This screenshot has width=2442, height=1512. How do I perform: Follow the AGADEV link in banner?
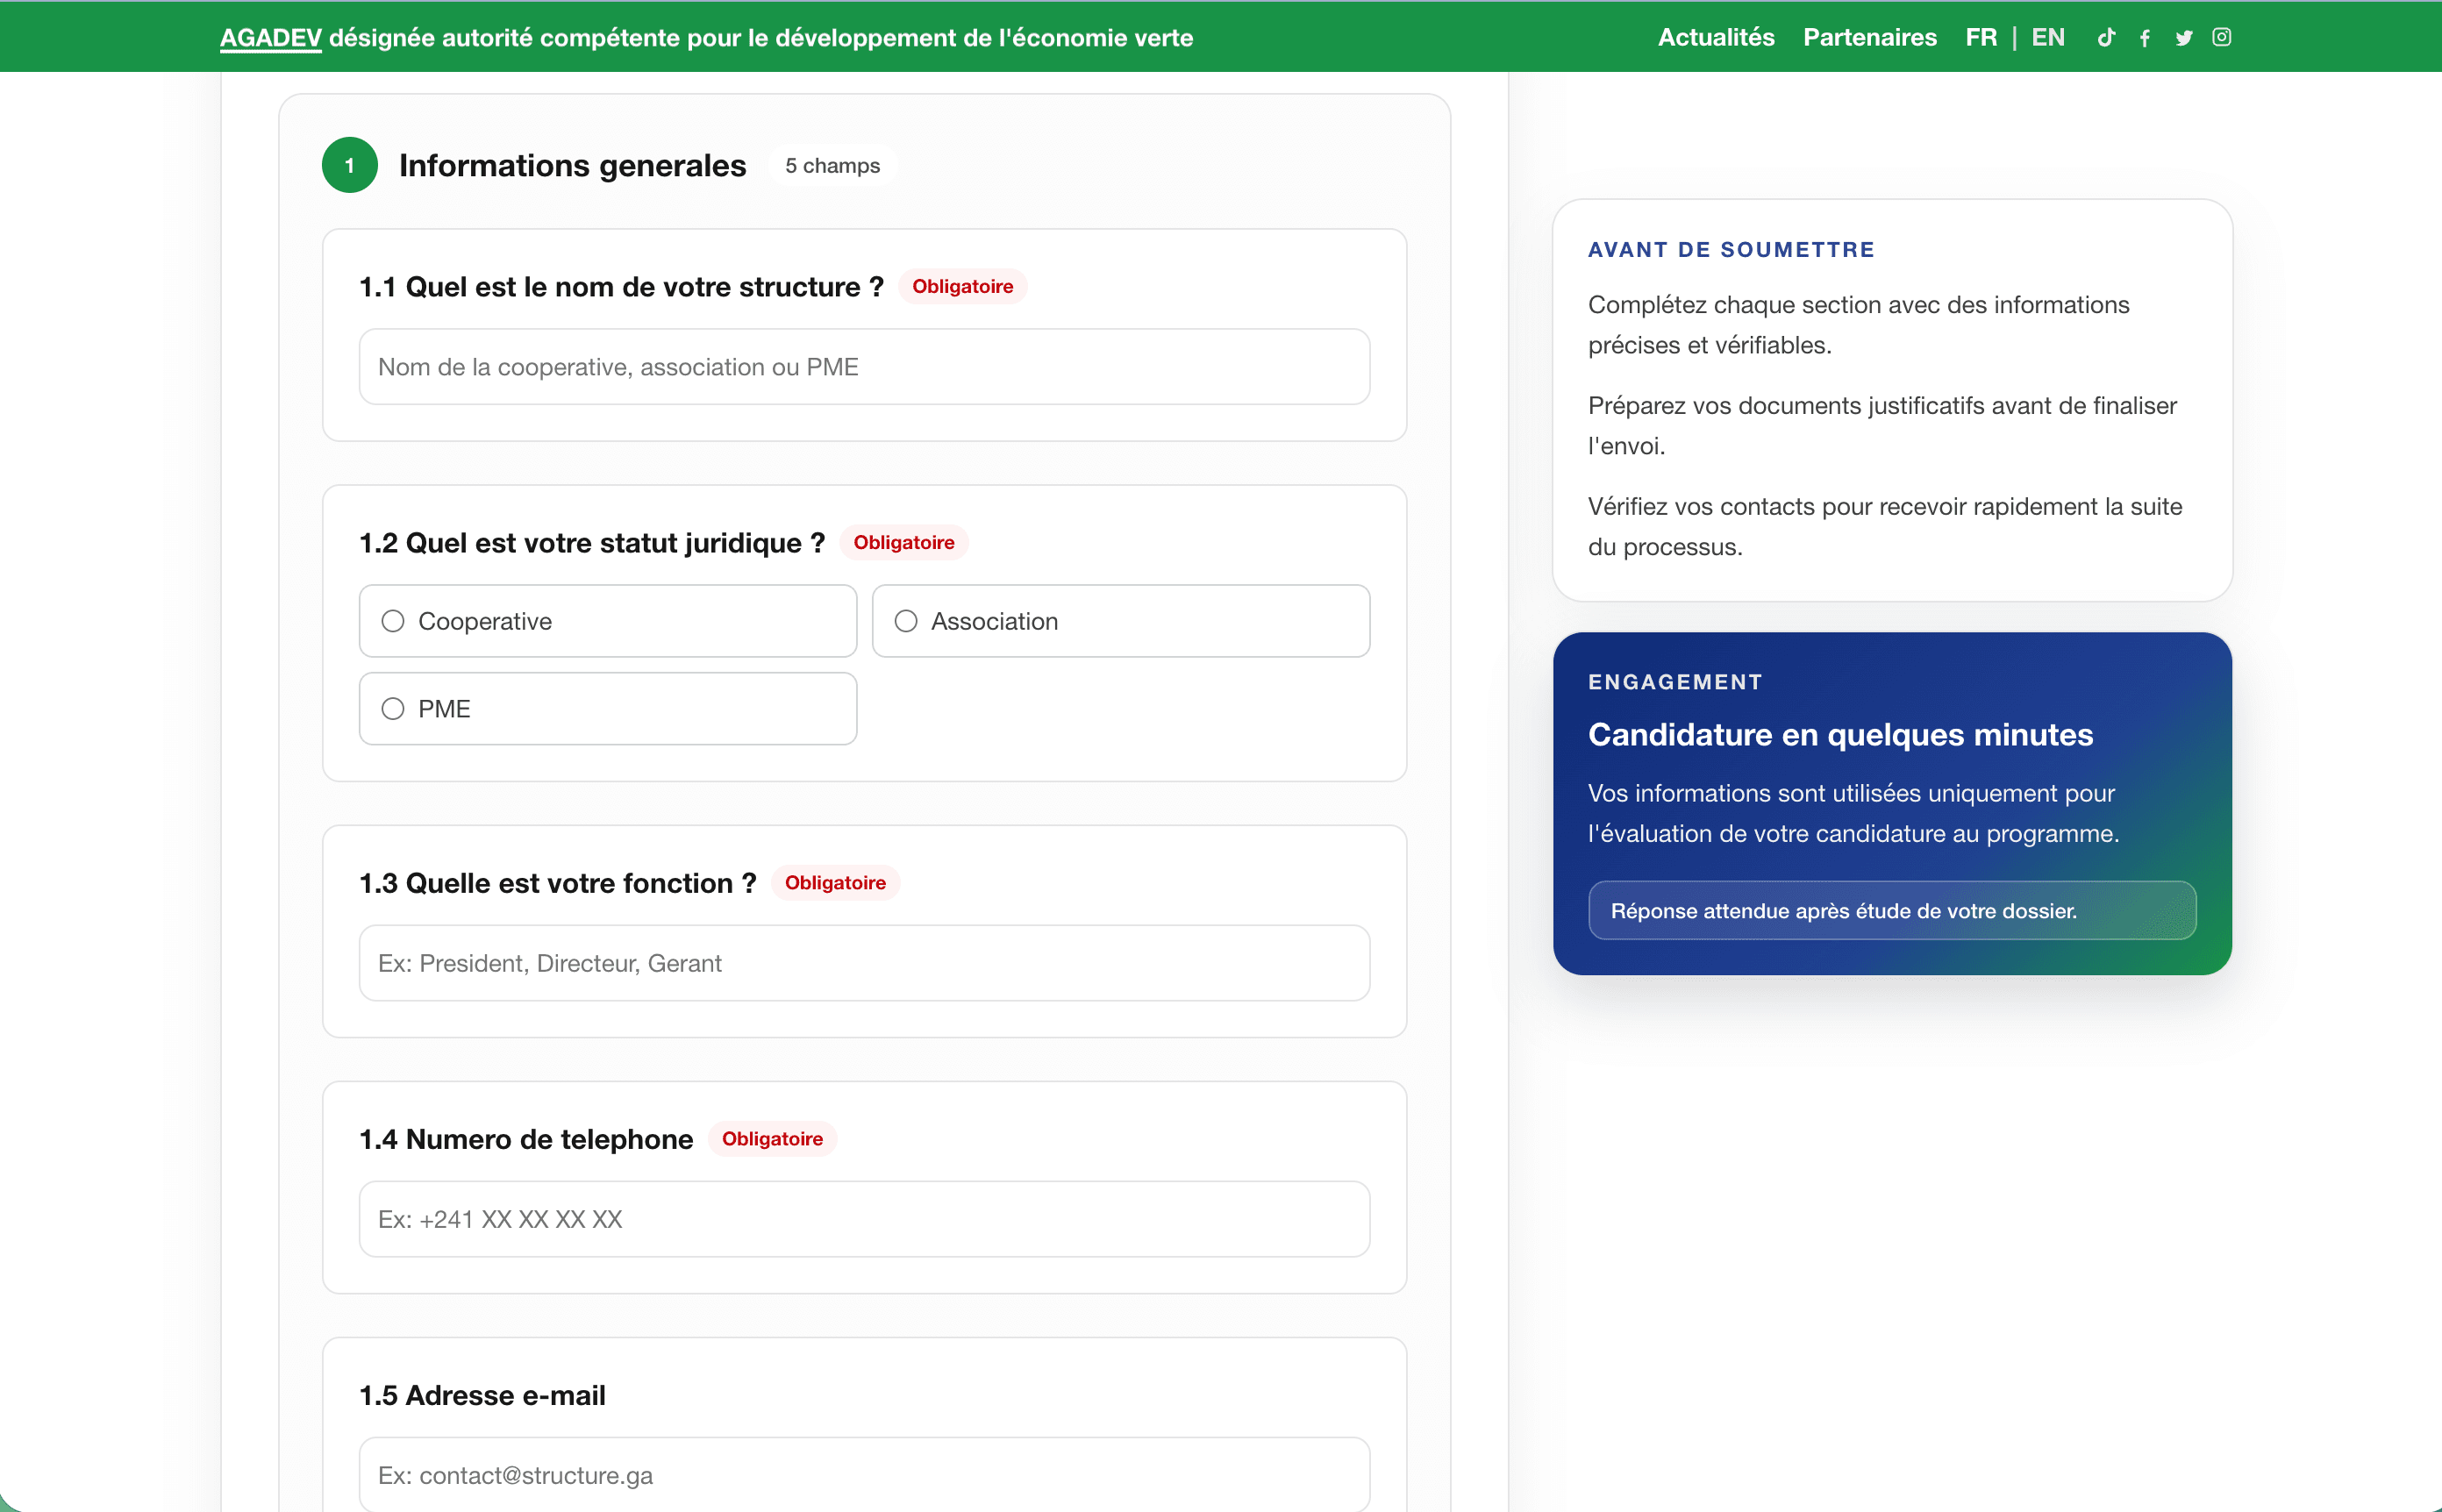tap(271, 38)
